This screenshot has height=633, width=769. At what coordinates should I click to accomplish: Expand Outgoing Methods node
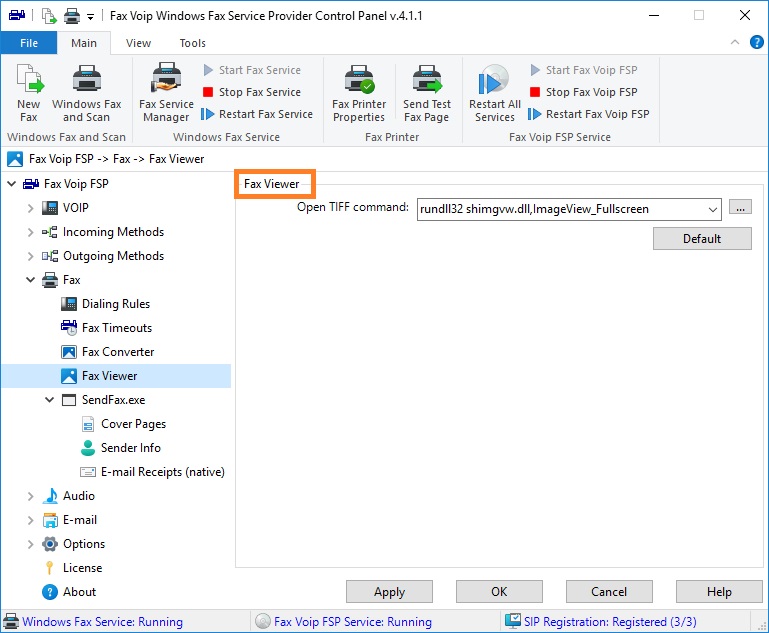pyautogui.click(x=30, y=256)
